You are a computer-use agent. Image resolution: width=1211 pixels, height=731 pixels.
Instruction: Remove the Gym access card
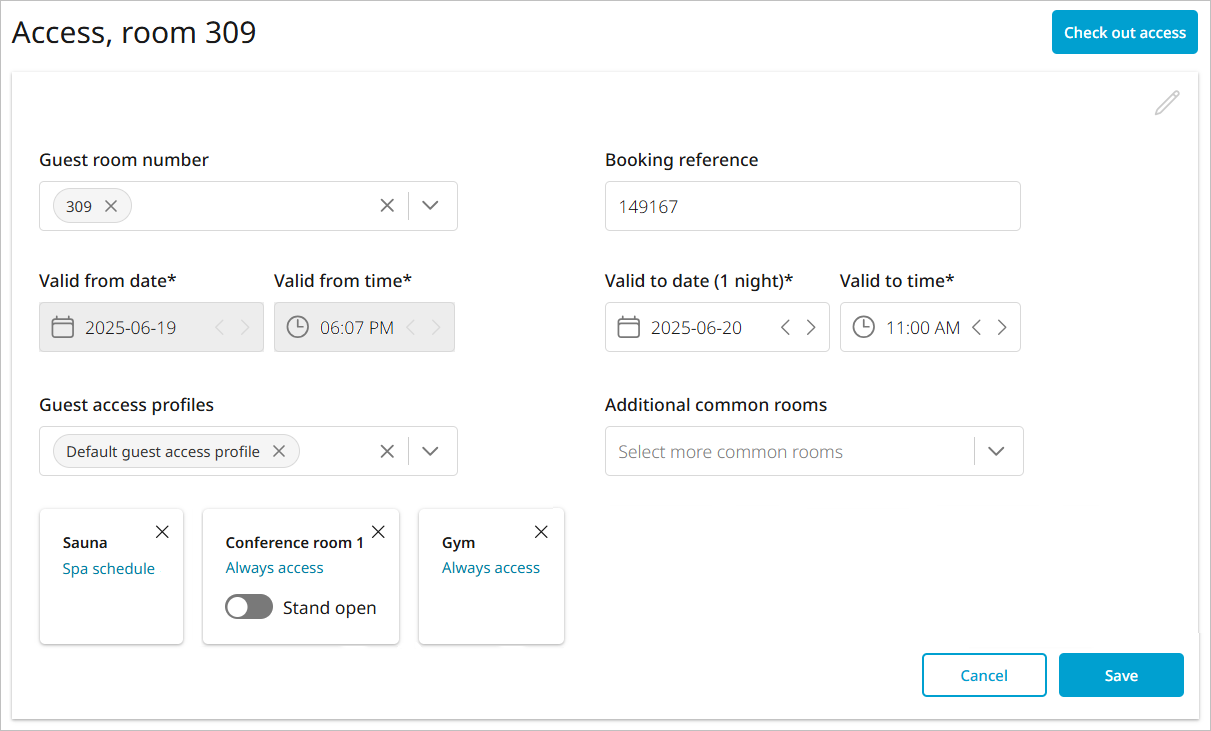[541, 532]
